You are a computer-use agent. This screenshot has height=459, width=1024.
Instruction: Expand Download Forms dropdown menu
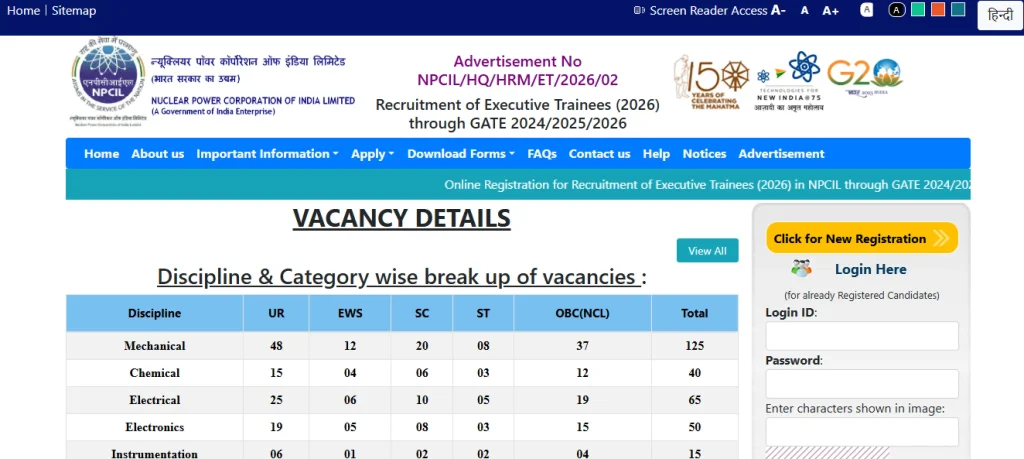(461, 154)
